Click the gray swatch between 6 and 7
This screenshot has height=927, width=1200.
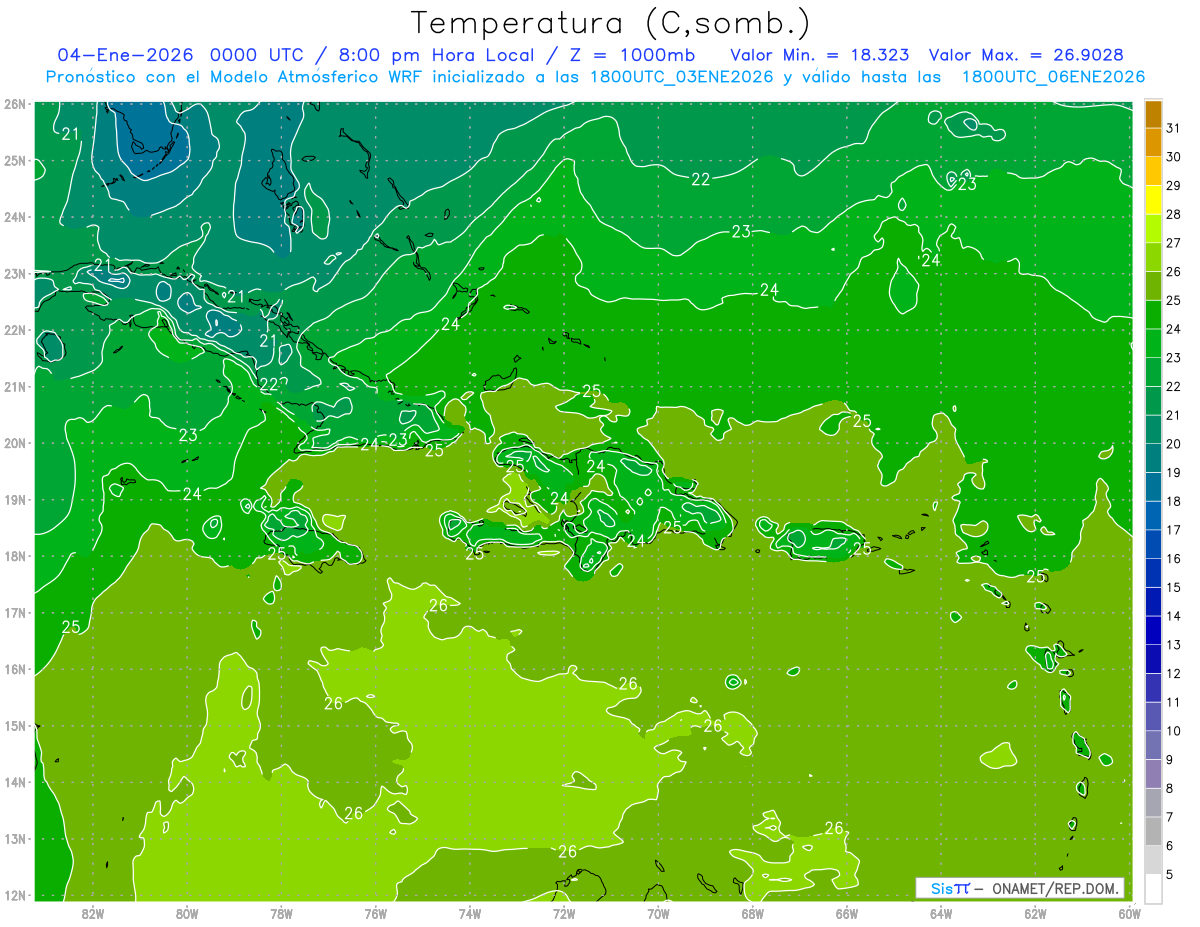(1154, 832)
